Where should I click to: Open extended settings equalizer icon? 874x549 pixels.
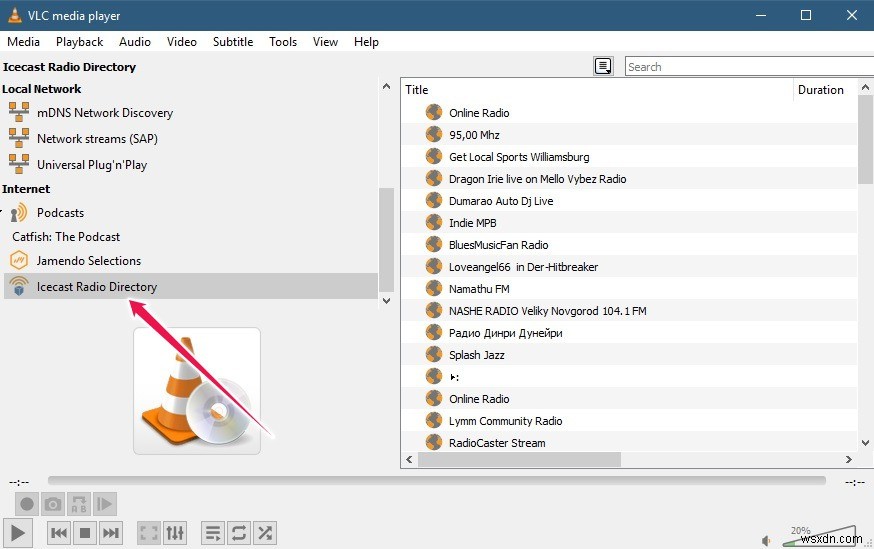coord(175,533)
